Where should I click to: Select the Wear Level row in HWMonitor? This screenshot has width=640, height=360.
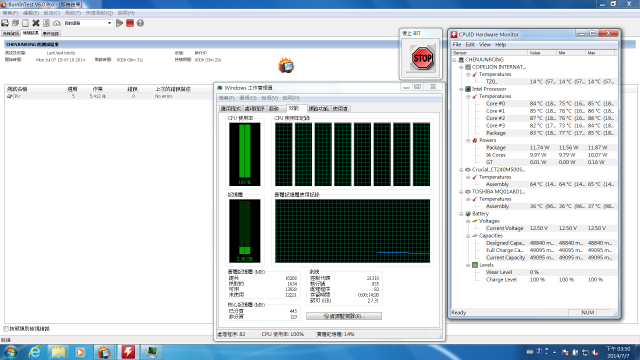click(550, 272)
